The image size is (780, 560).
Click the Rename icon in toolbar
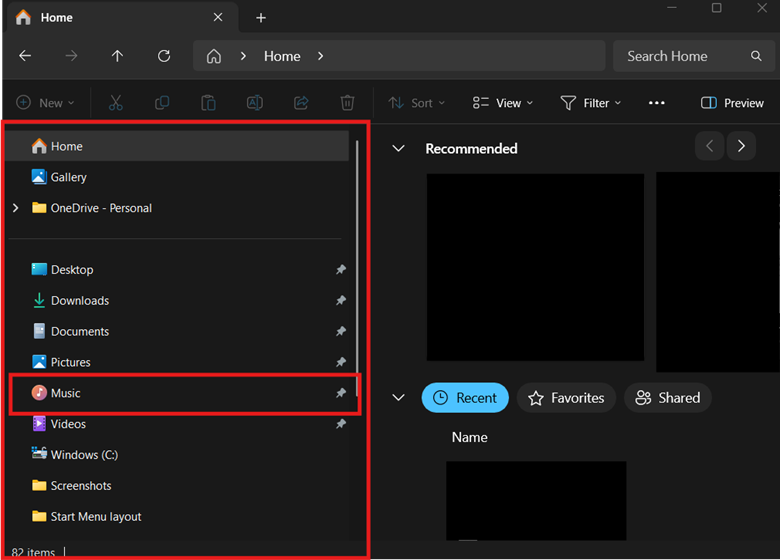(255, 103)
